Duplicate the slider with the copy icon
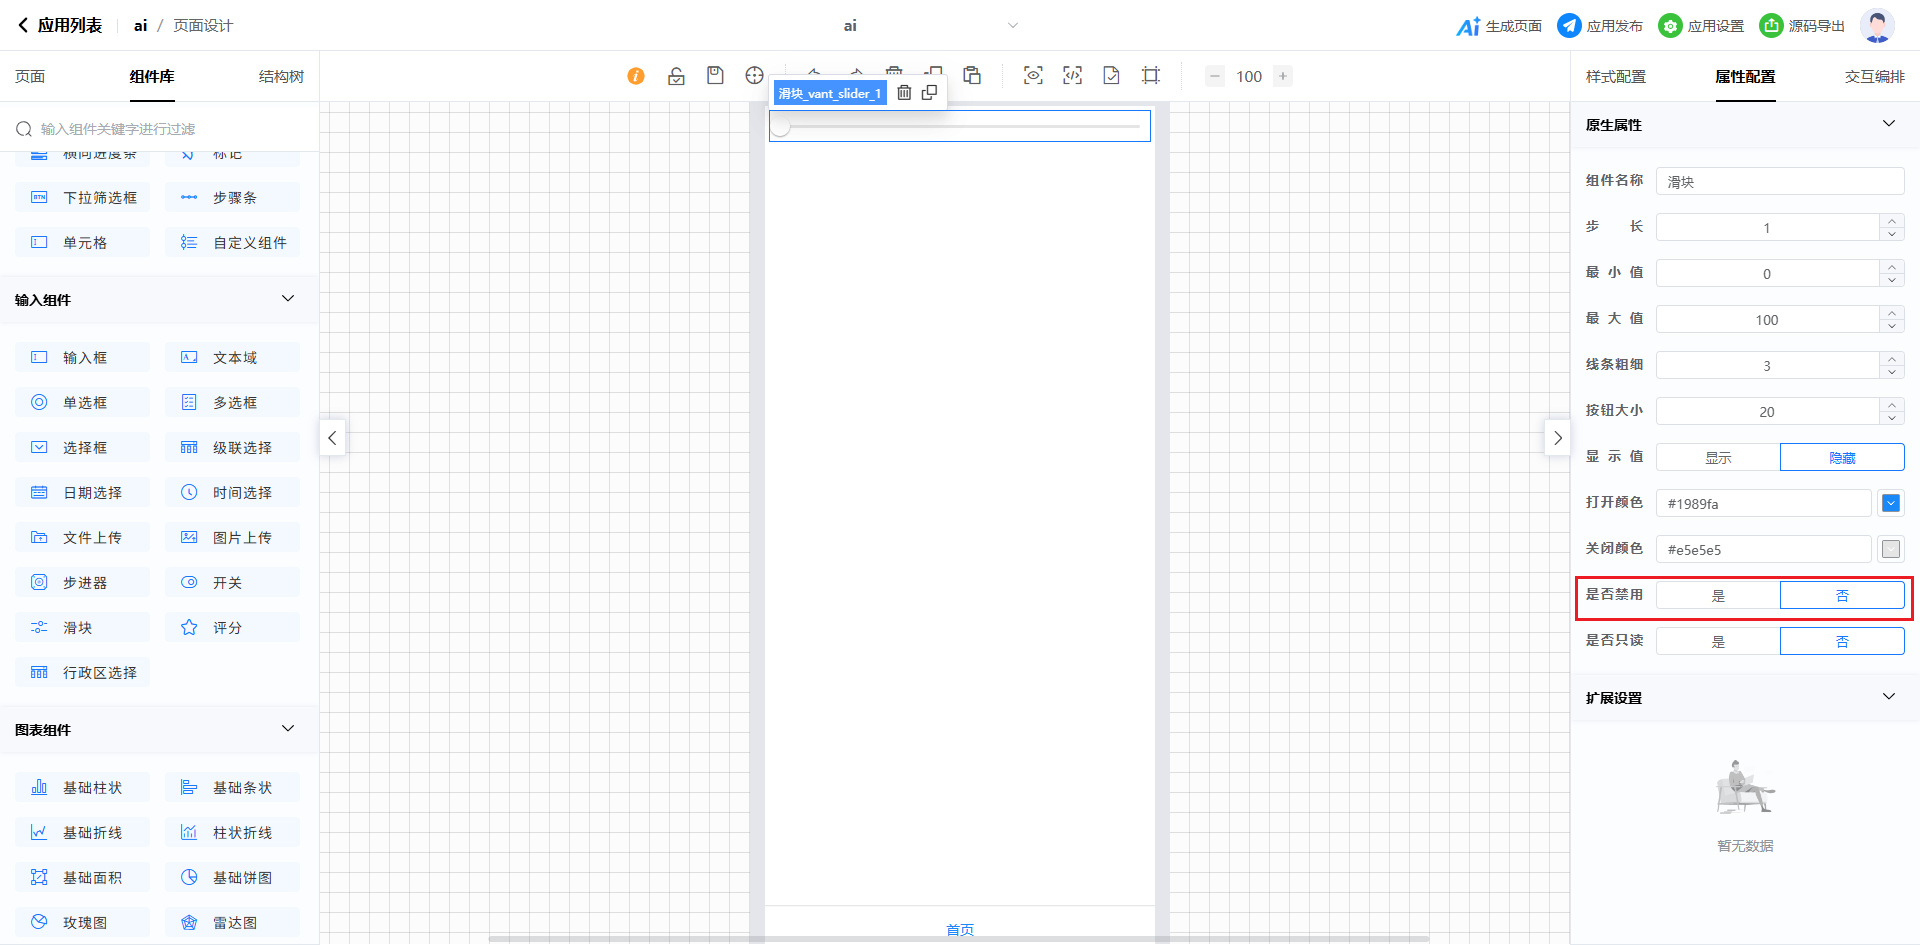The width and height of the screenshot is (1920, 945). tap(929, 93)
